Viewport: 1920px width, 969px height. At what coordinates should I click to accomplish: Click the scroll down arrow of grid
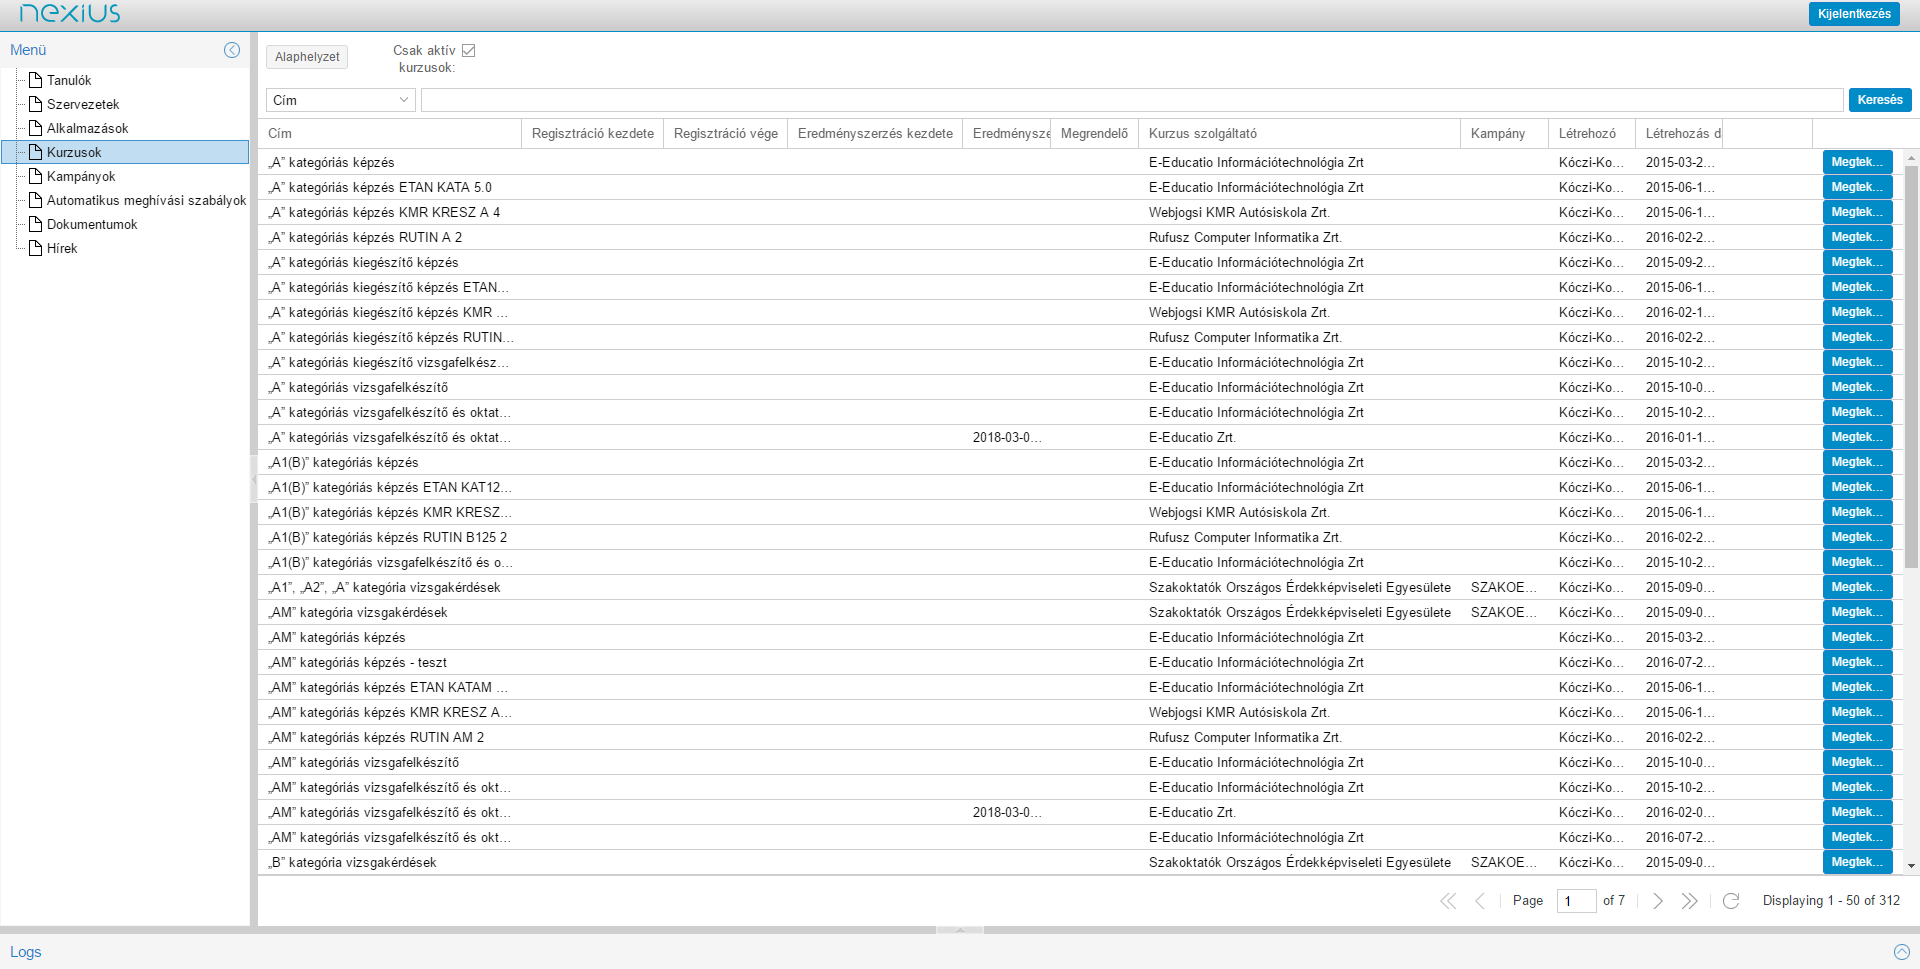tap(1911, 866)
